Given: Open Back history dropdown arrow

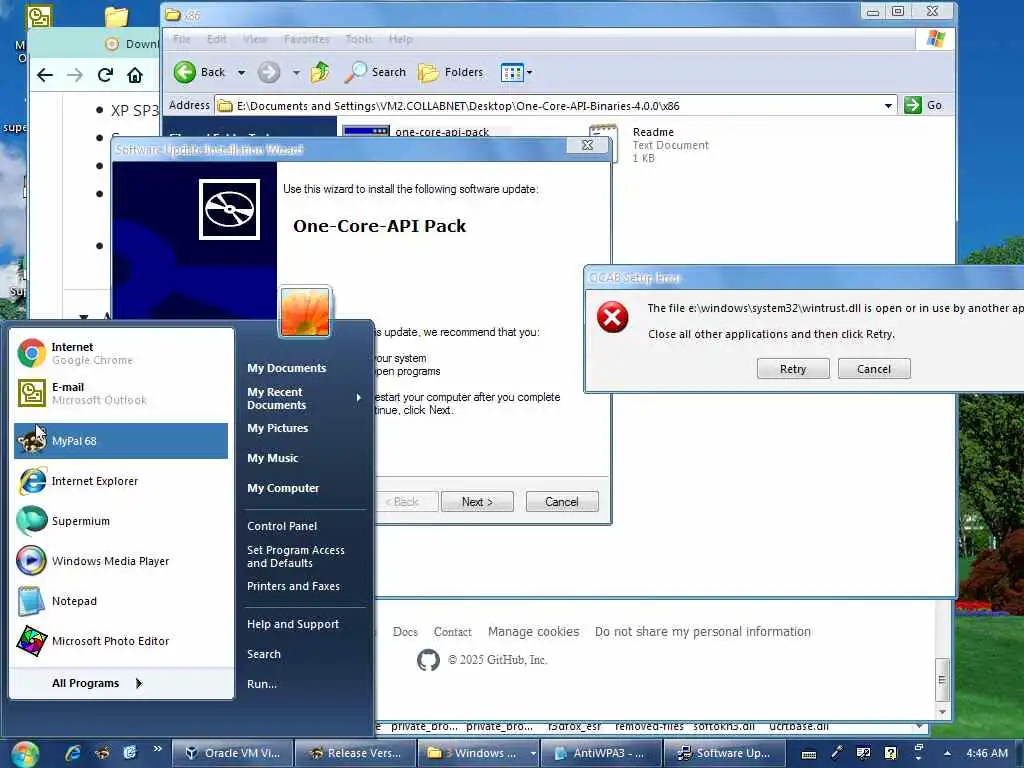Looking at the screenshot, I should point(242,72).
